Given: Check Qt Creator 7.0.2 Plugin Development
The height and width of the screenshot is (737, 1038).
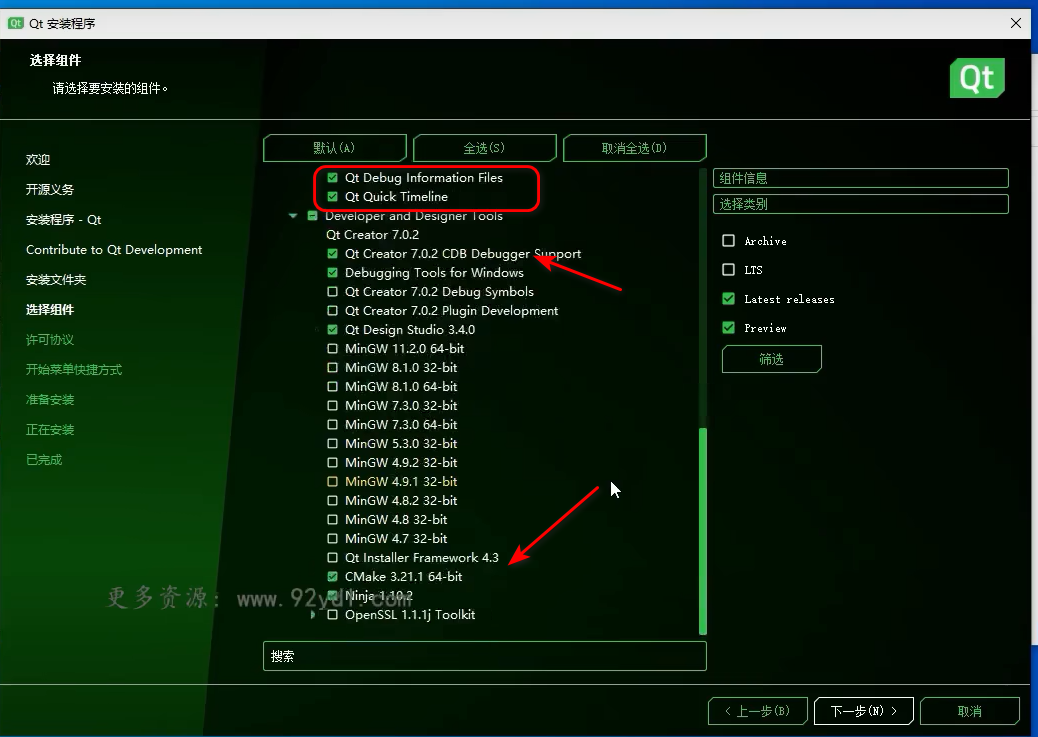Looking at the screenshot, I should pos(332,311).
